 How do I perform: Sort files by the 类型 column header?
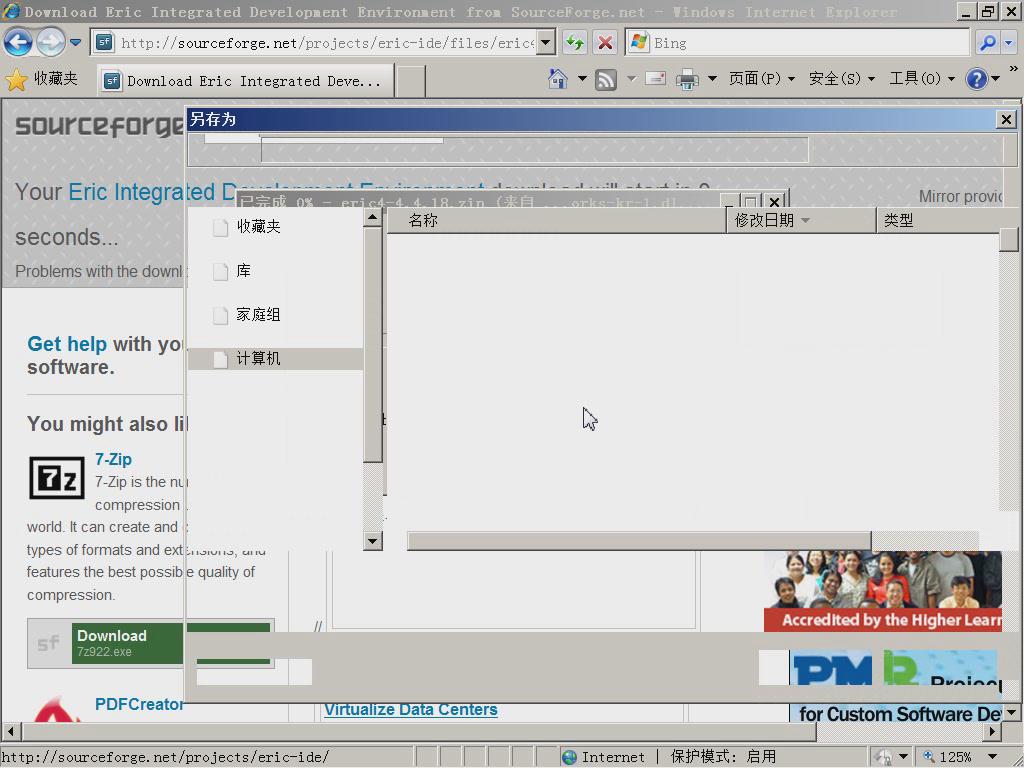939,221
